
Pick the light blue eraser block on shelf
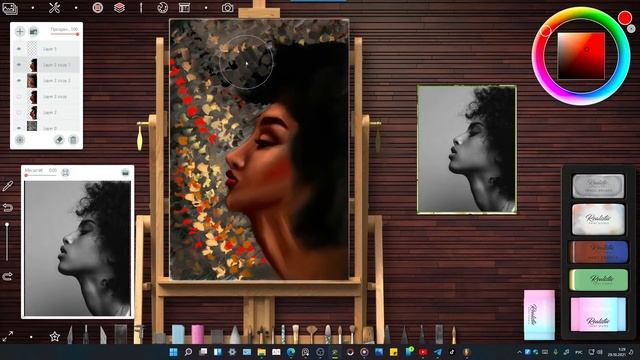(x=178, y=334)
